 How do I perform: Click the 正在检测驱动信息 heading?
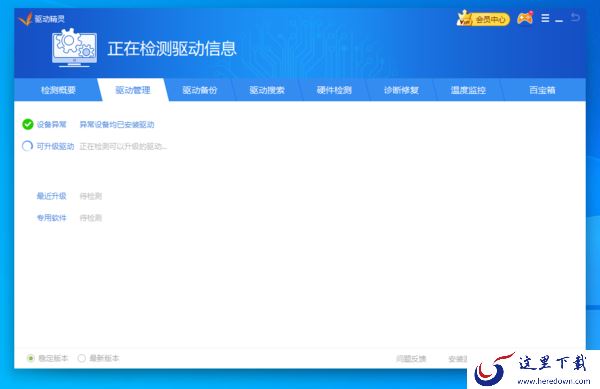coord(172,49)
